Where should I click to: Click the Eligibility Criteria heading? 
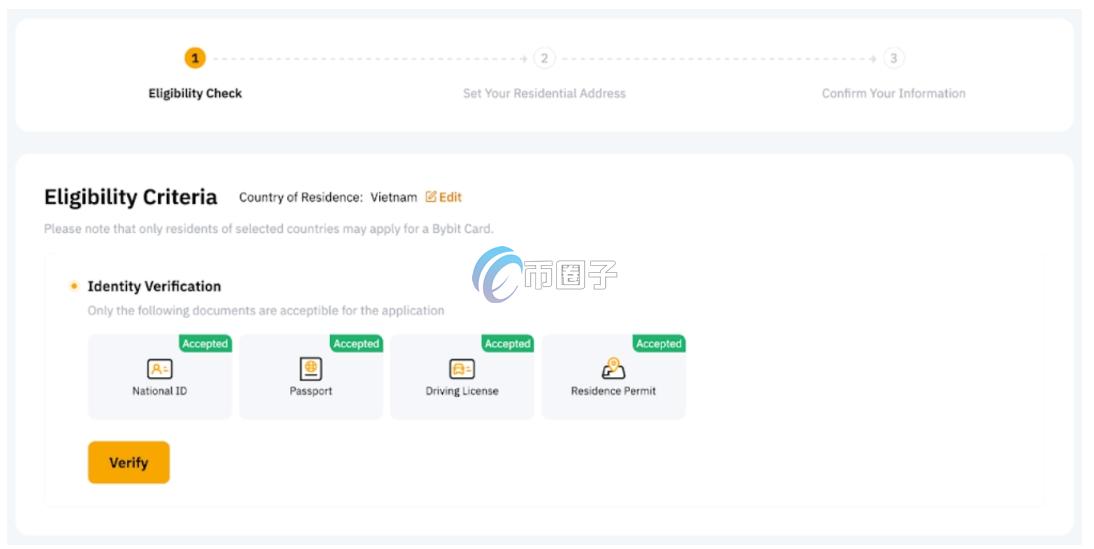tap(130, 197)
